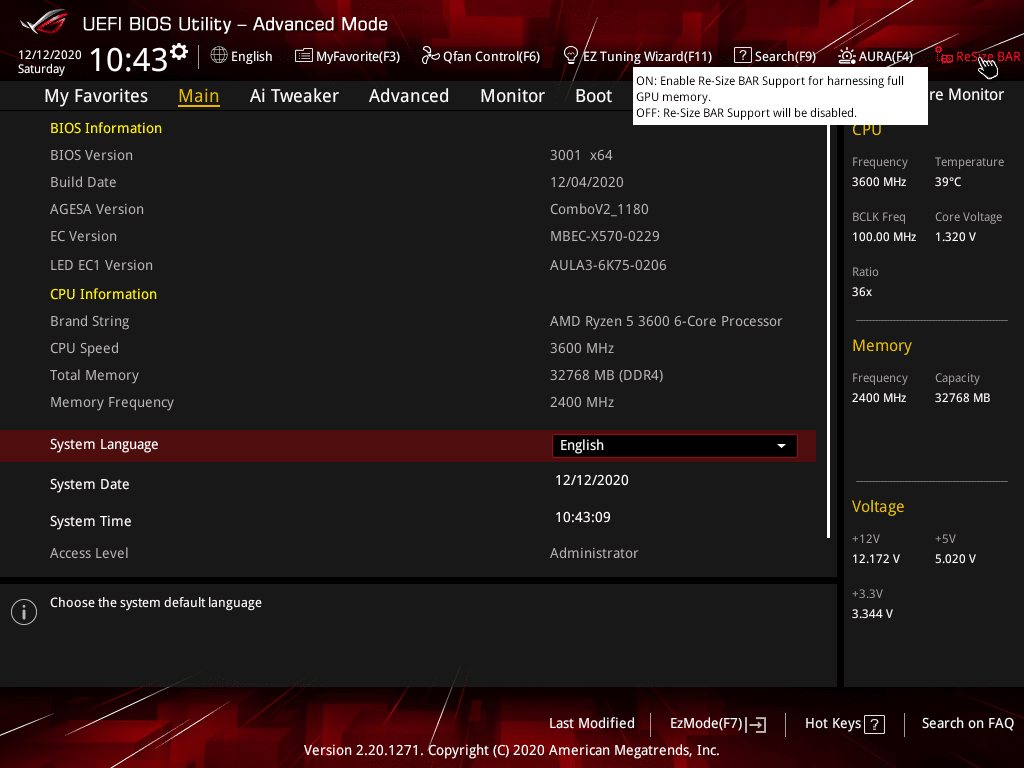Screen dimensions: 1024x768
Task: Click the EC Version value MBEC-X570-0229
Action: pyautogui.click(x=605, y=236)
